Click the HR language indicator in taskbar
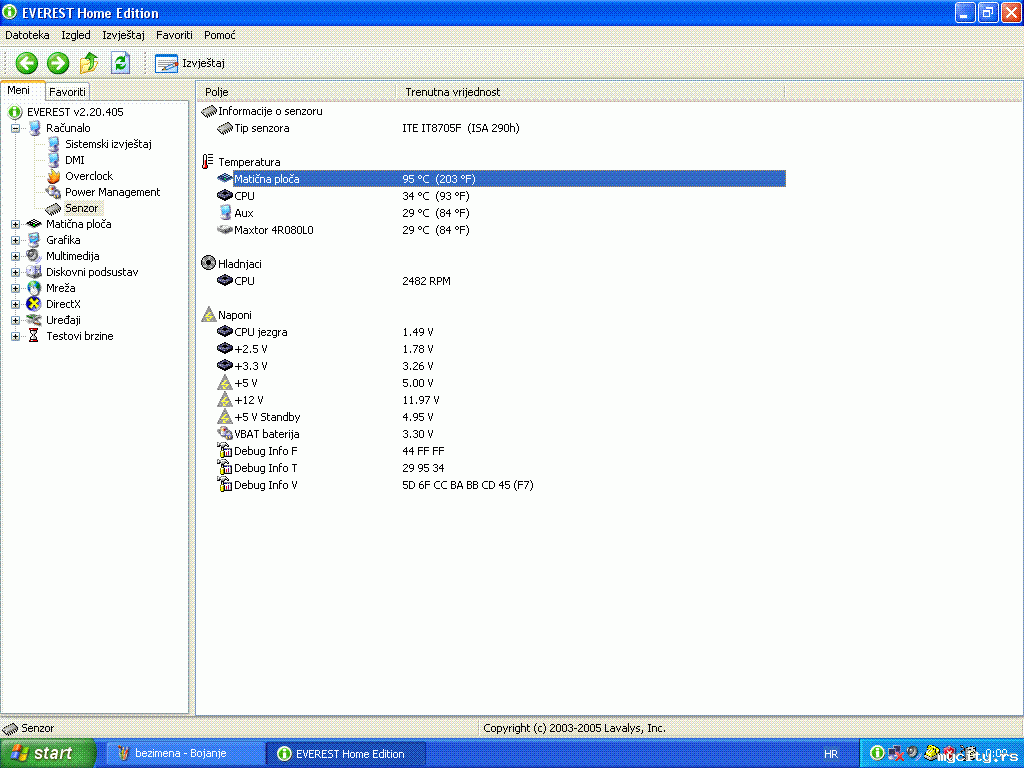The width and height of the screenshot is (1024, 768). coord(831,754)
